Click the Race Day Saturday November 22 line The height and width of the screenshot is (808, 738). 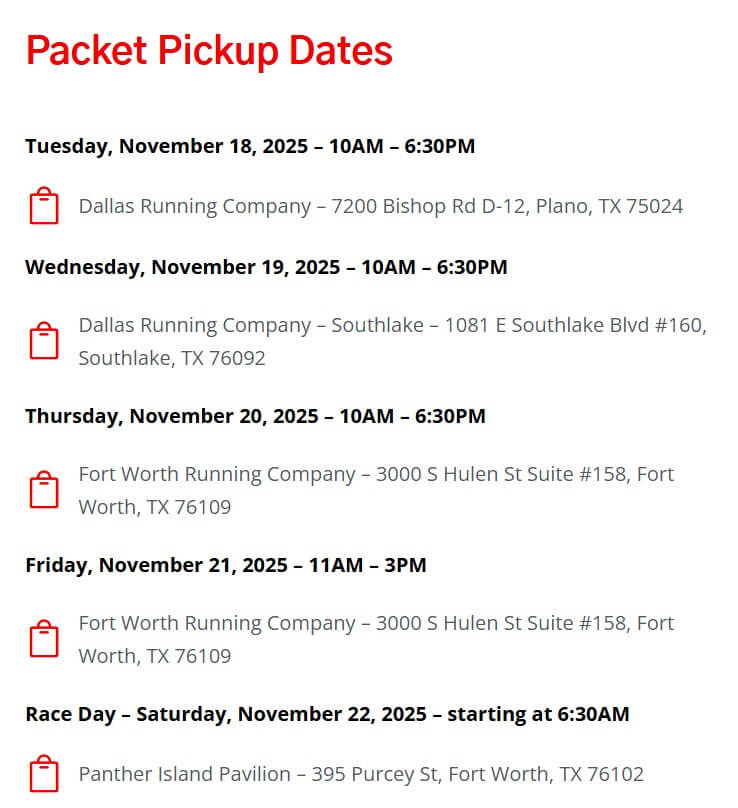327,714
